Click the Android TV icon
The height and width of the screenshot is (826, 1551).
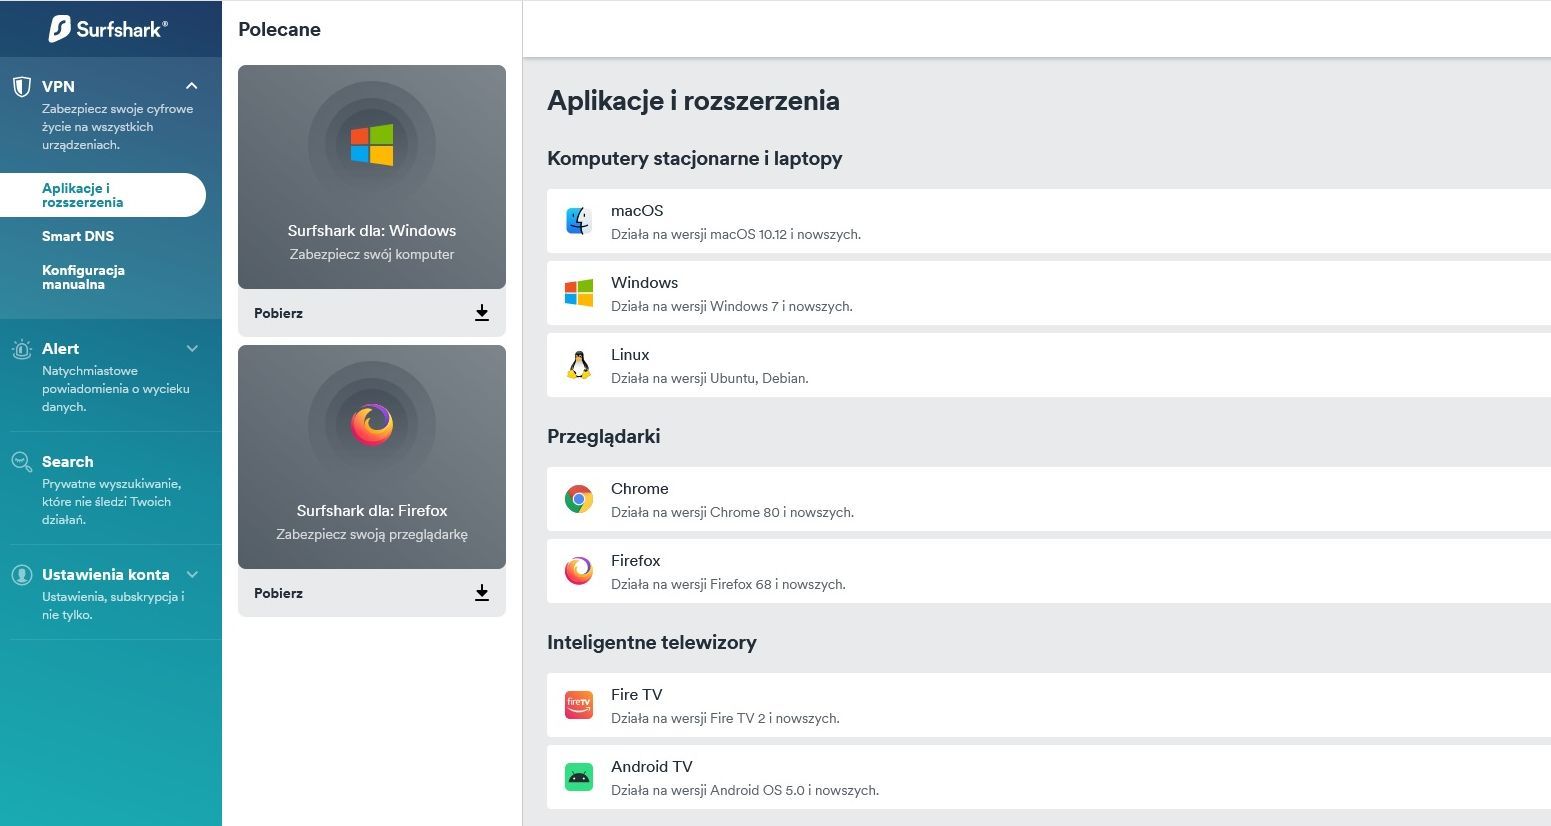coord(579,777)
